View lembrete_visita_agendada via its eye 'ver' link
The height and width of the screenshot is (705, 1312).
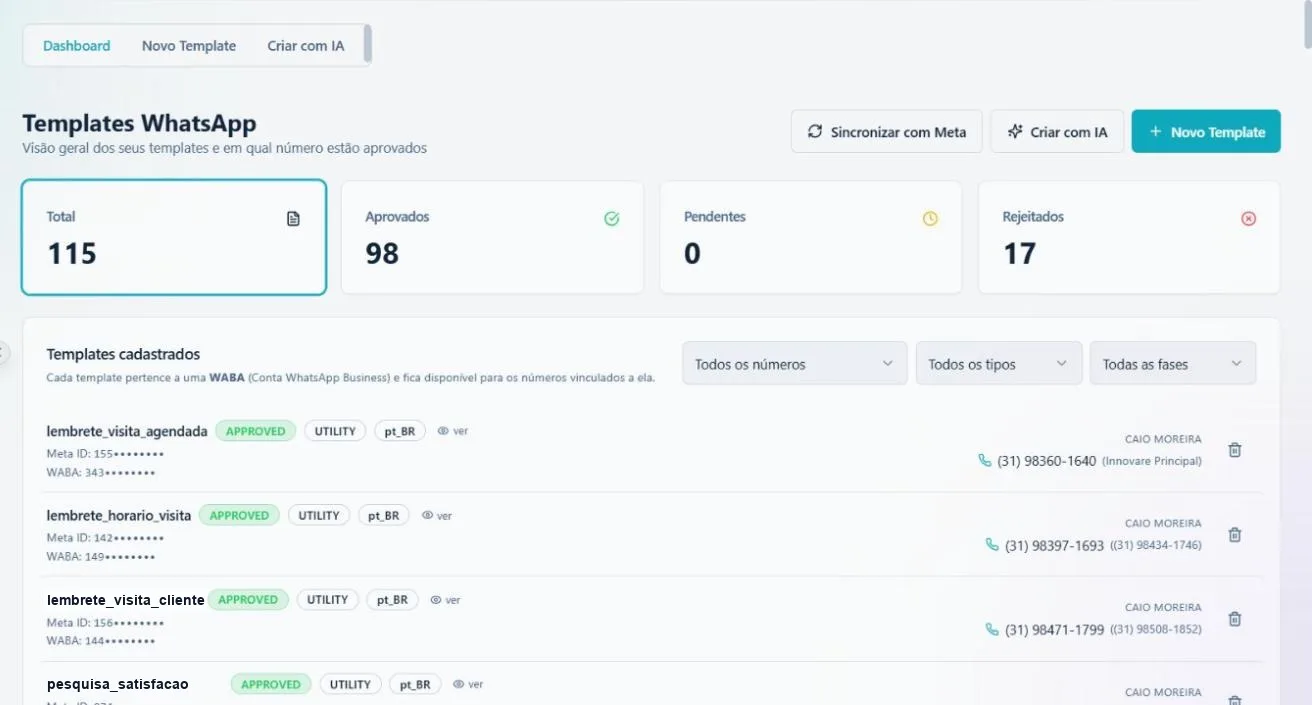[453, 431]
